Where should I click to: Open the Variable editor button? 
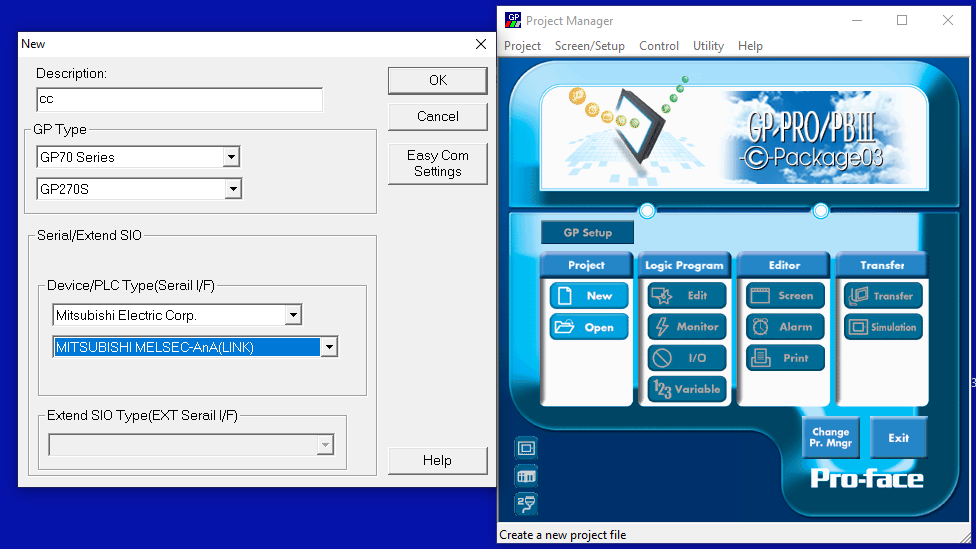[687, 389]
